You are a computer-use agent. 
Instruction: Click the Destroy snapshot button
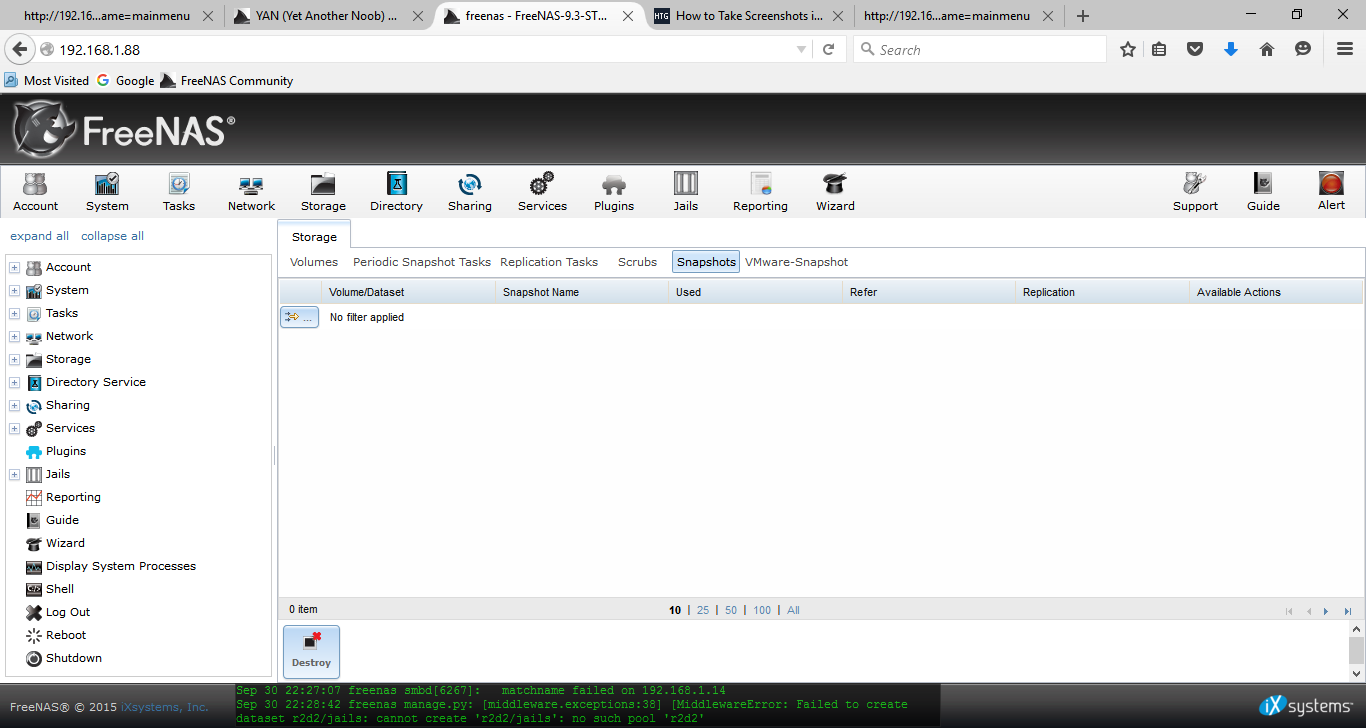[311, 652]
